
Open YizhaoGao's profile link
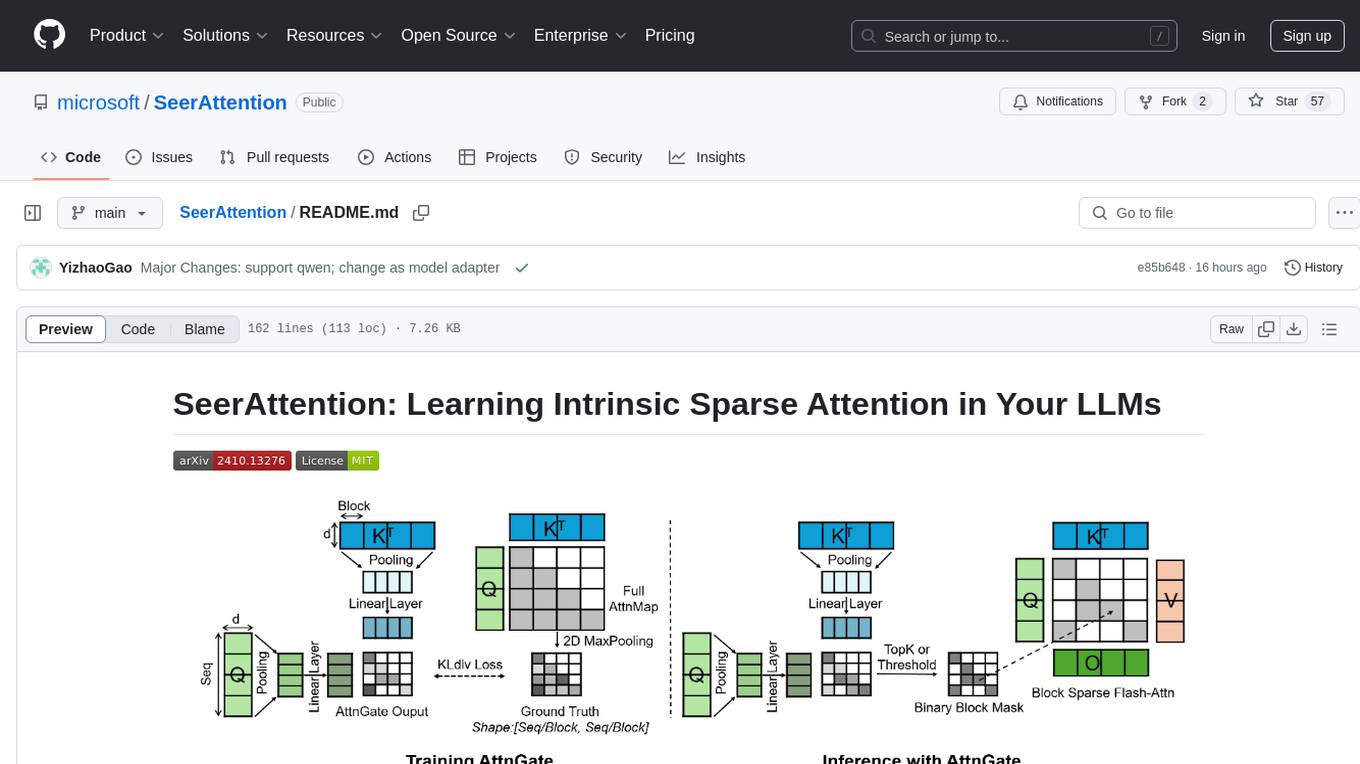point(96,267)
